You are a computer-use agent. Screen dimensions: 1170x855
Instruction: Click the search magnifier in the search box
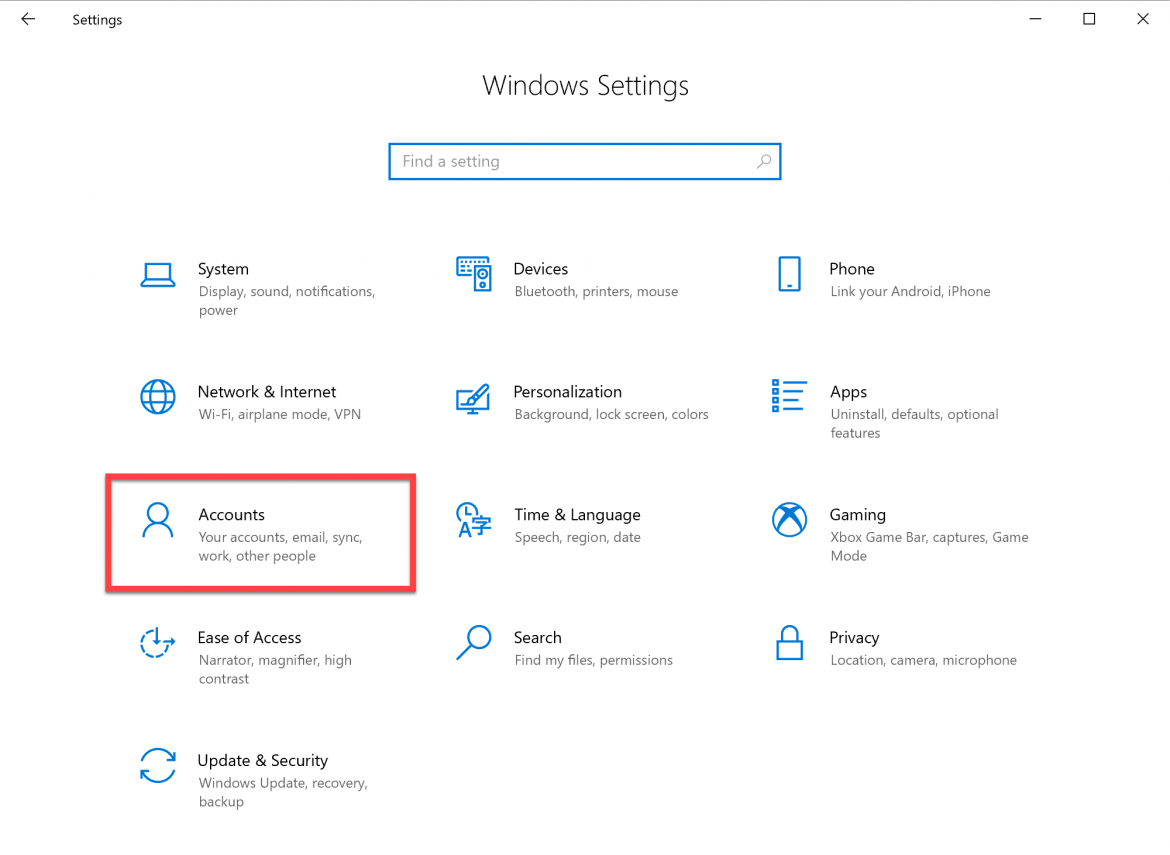coord(763,161)
